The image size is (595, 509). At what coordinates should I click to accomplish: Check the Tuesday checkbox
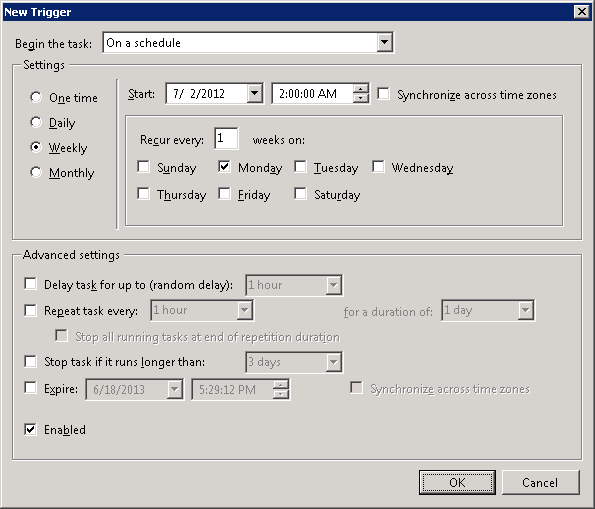[x=300, y=167]
